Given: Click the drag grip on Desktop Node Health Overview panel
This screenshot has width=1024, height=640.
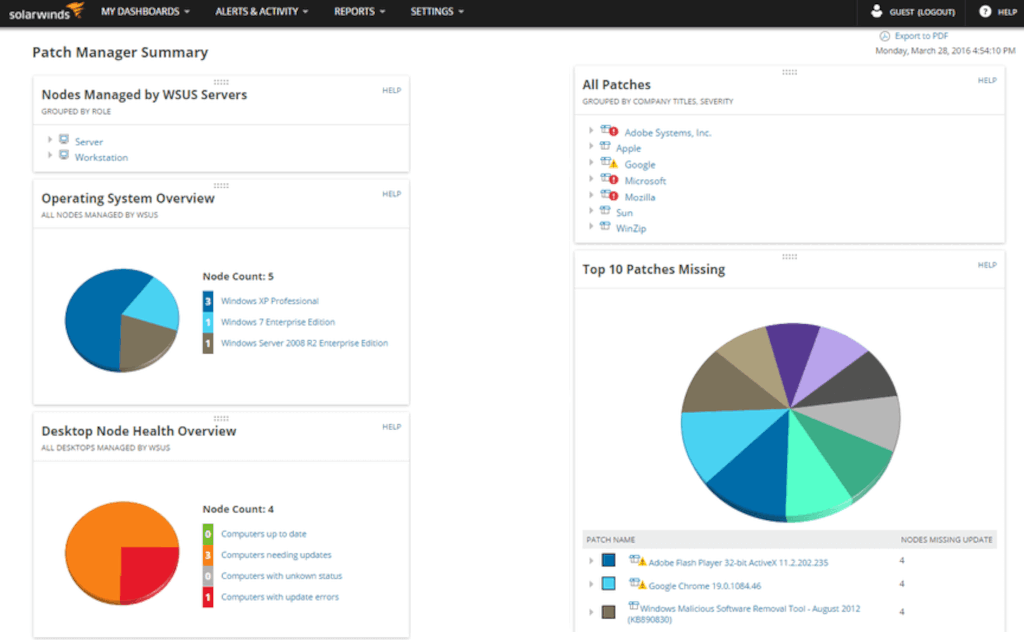Looking at the screenshot, I should [x=221, y=419].
